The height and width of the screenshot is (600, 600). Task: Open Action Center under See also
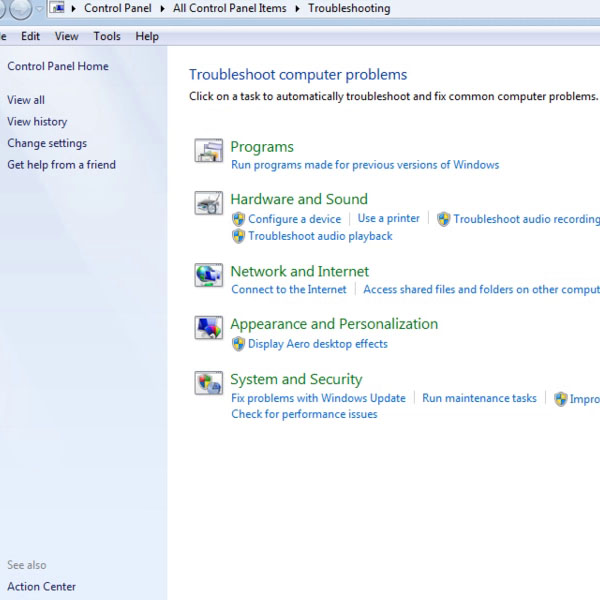pos(41,587)
